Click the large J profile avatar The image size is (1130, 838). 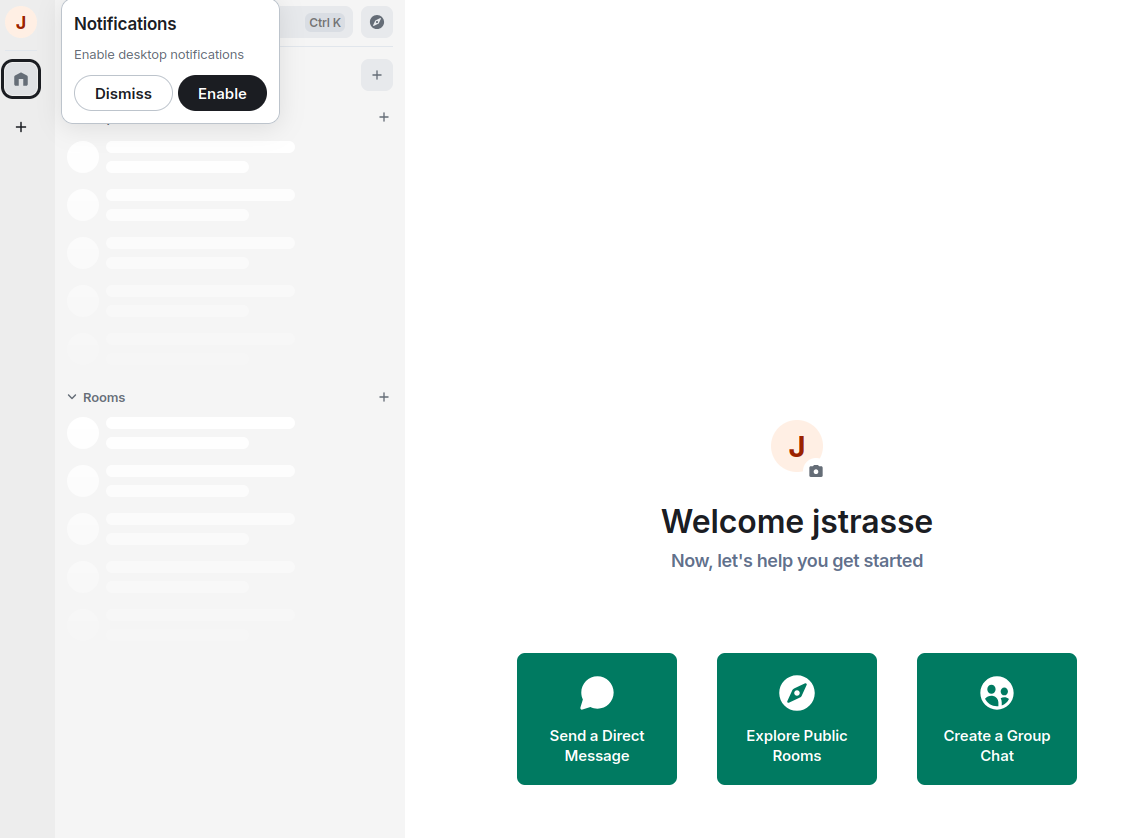(796, 446)
